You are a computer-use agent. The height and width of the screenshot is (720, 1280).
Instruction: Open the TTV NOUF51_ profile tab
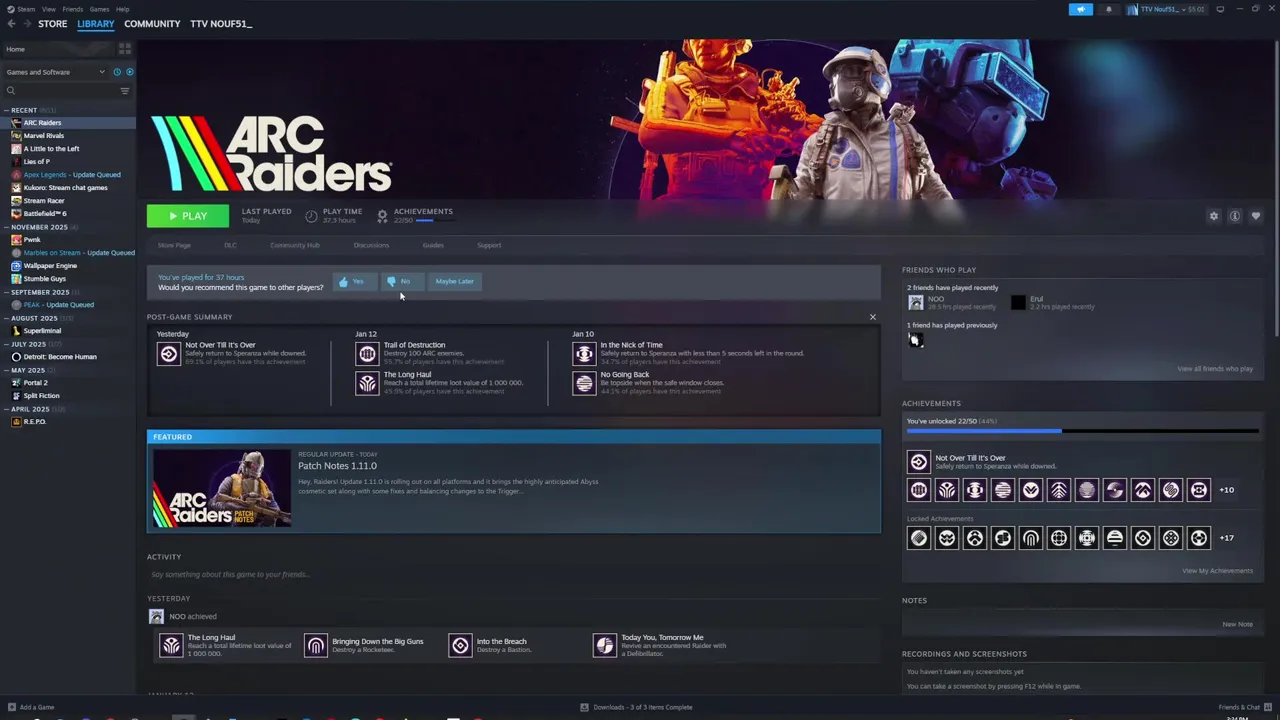click(x=221, y=24)
